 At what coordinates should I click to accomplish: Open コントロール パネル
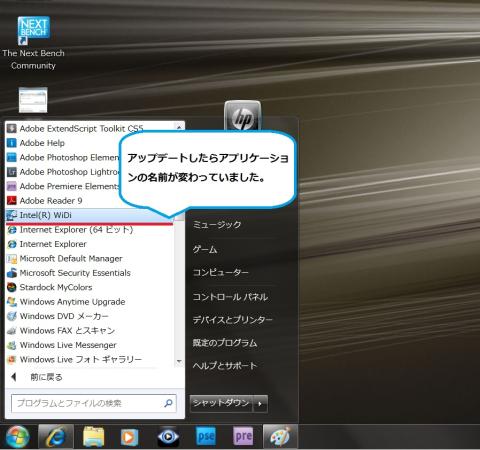point(230,297)
